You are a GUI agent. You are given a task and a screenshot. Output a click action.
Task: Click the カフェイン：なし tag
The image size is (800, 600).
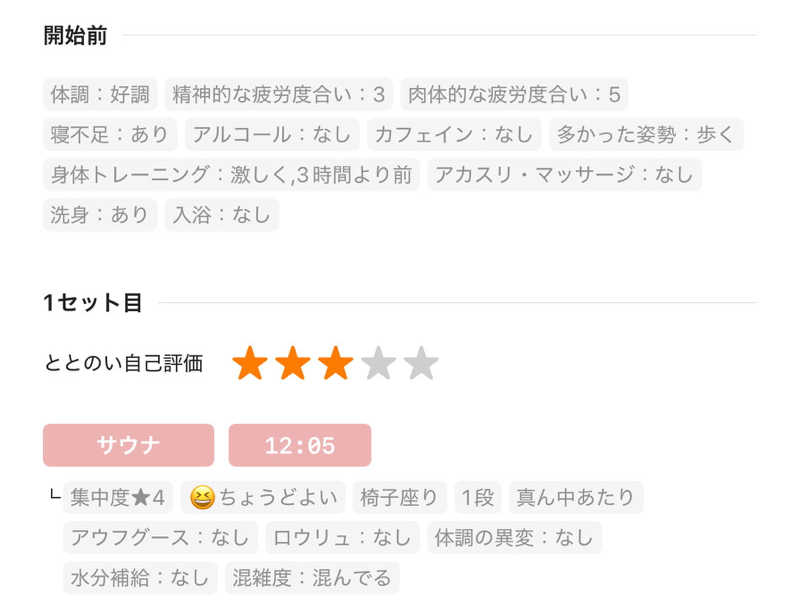pos(453,134)
